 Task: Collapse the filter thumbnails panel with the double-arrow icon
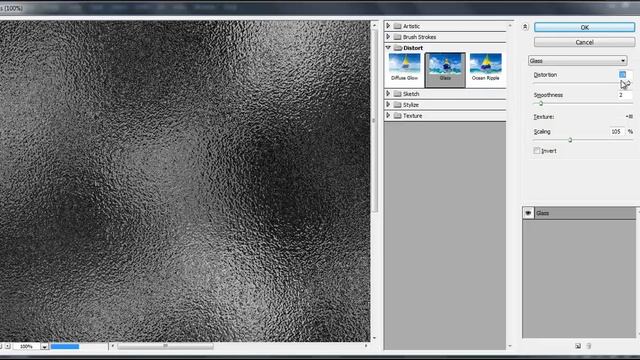point(525,27)
